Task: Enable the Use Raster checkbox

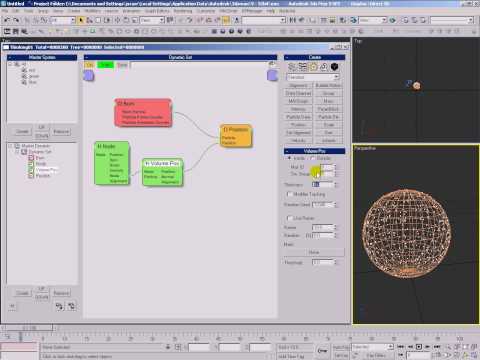Action: point(289,218)
